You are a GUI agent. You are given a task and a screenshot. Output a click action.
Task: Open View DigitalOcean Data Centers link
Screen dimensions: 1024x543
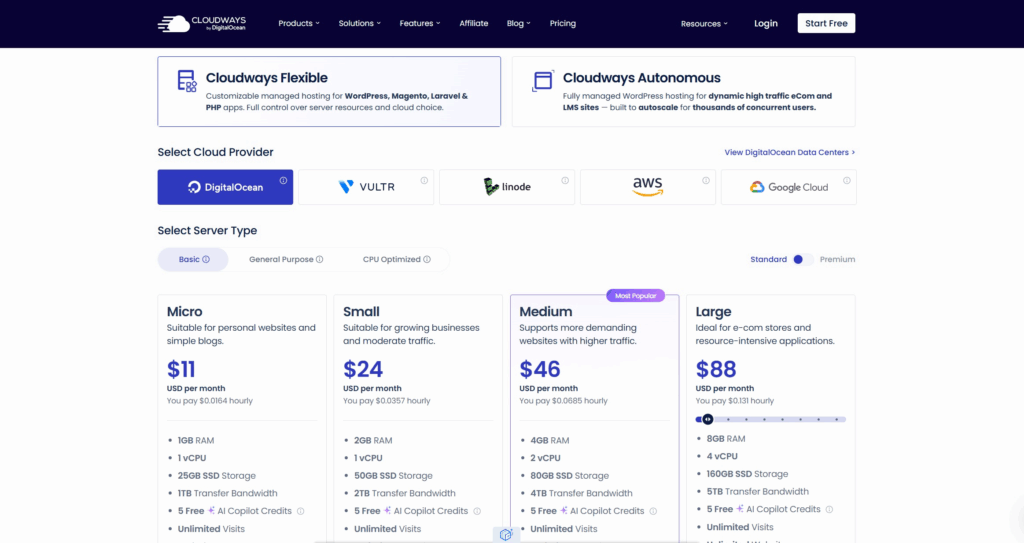pos(789,153)
